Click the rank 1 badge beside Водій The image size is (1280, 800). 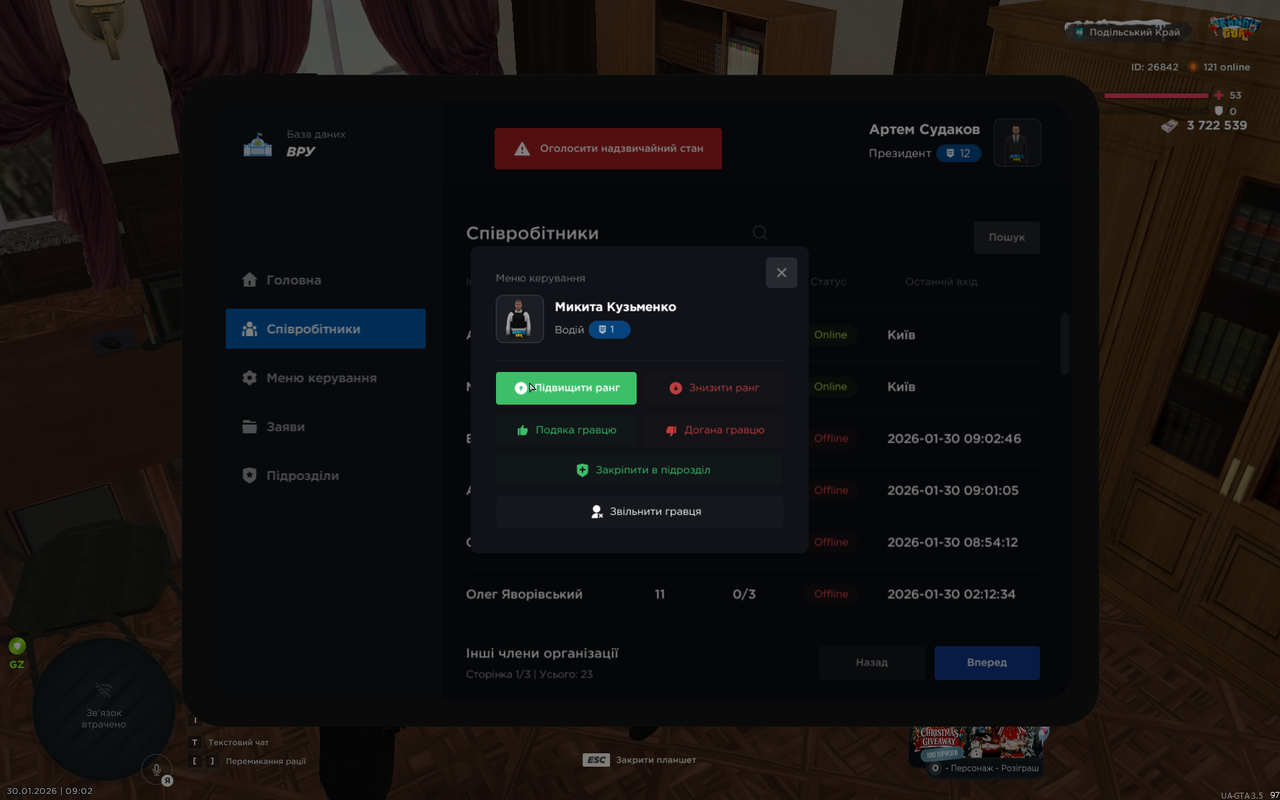[609, 330]
